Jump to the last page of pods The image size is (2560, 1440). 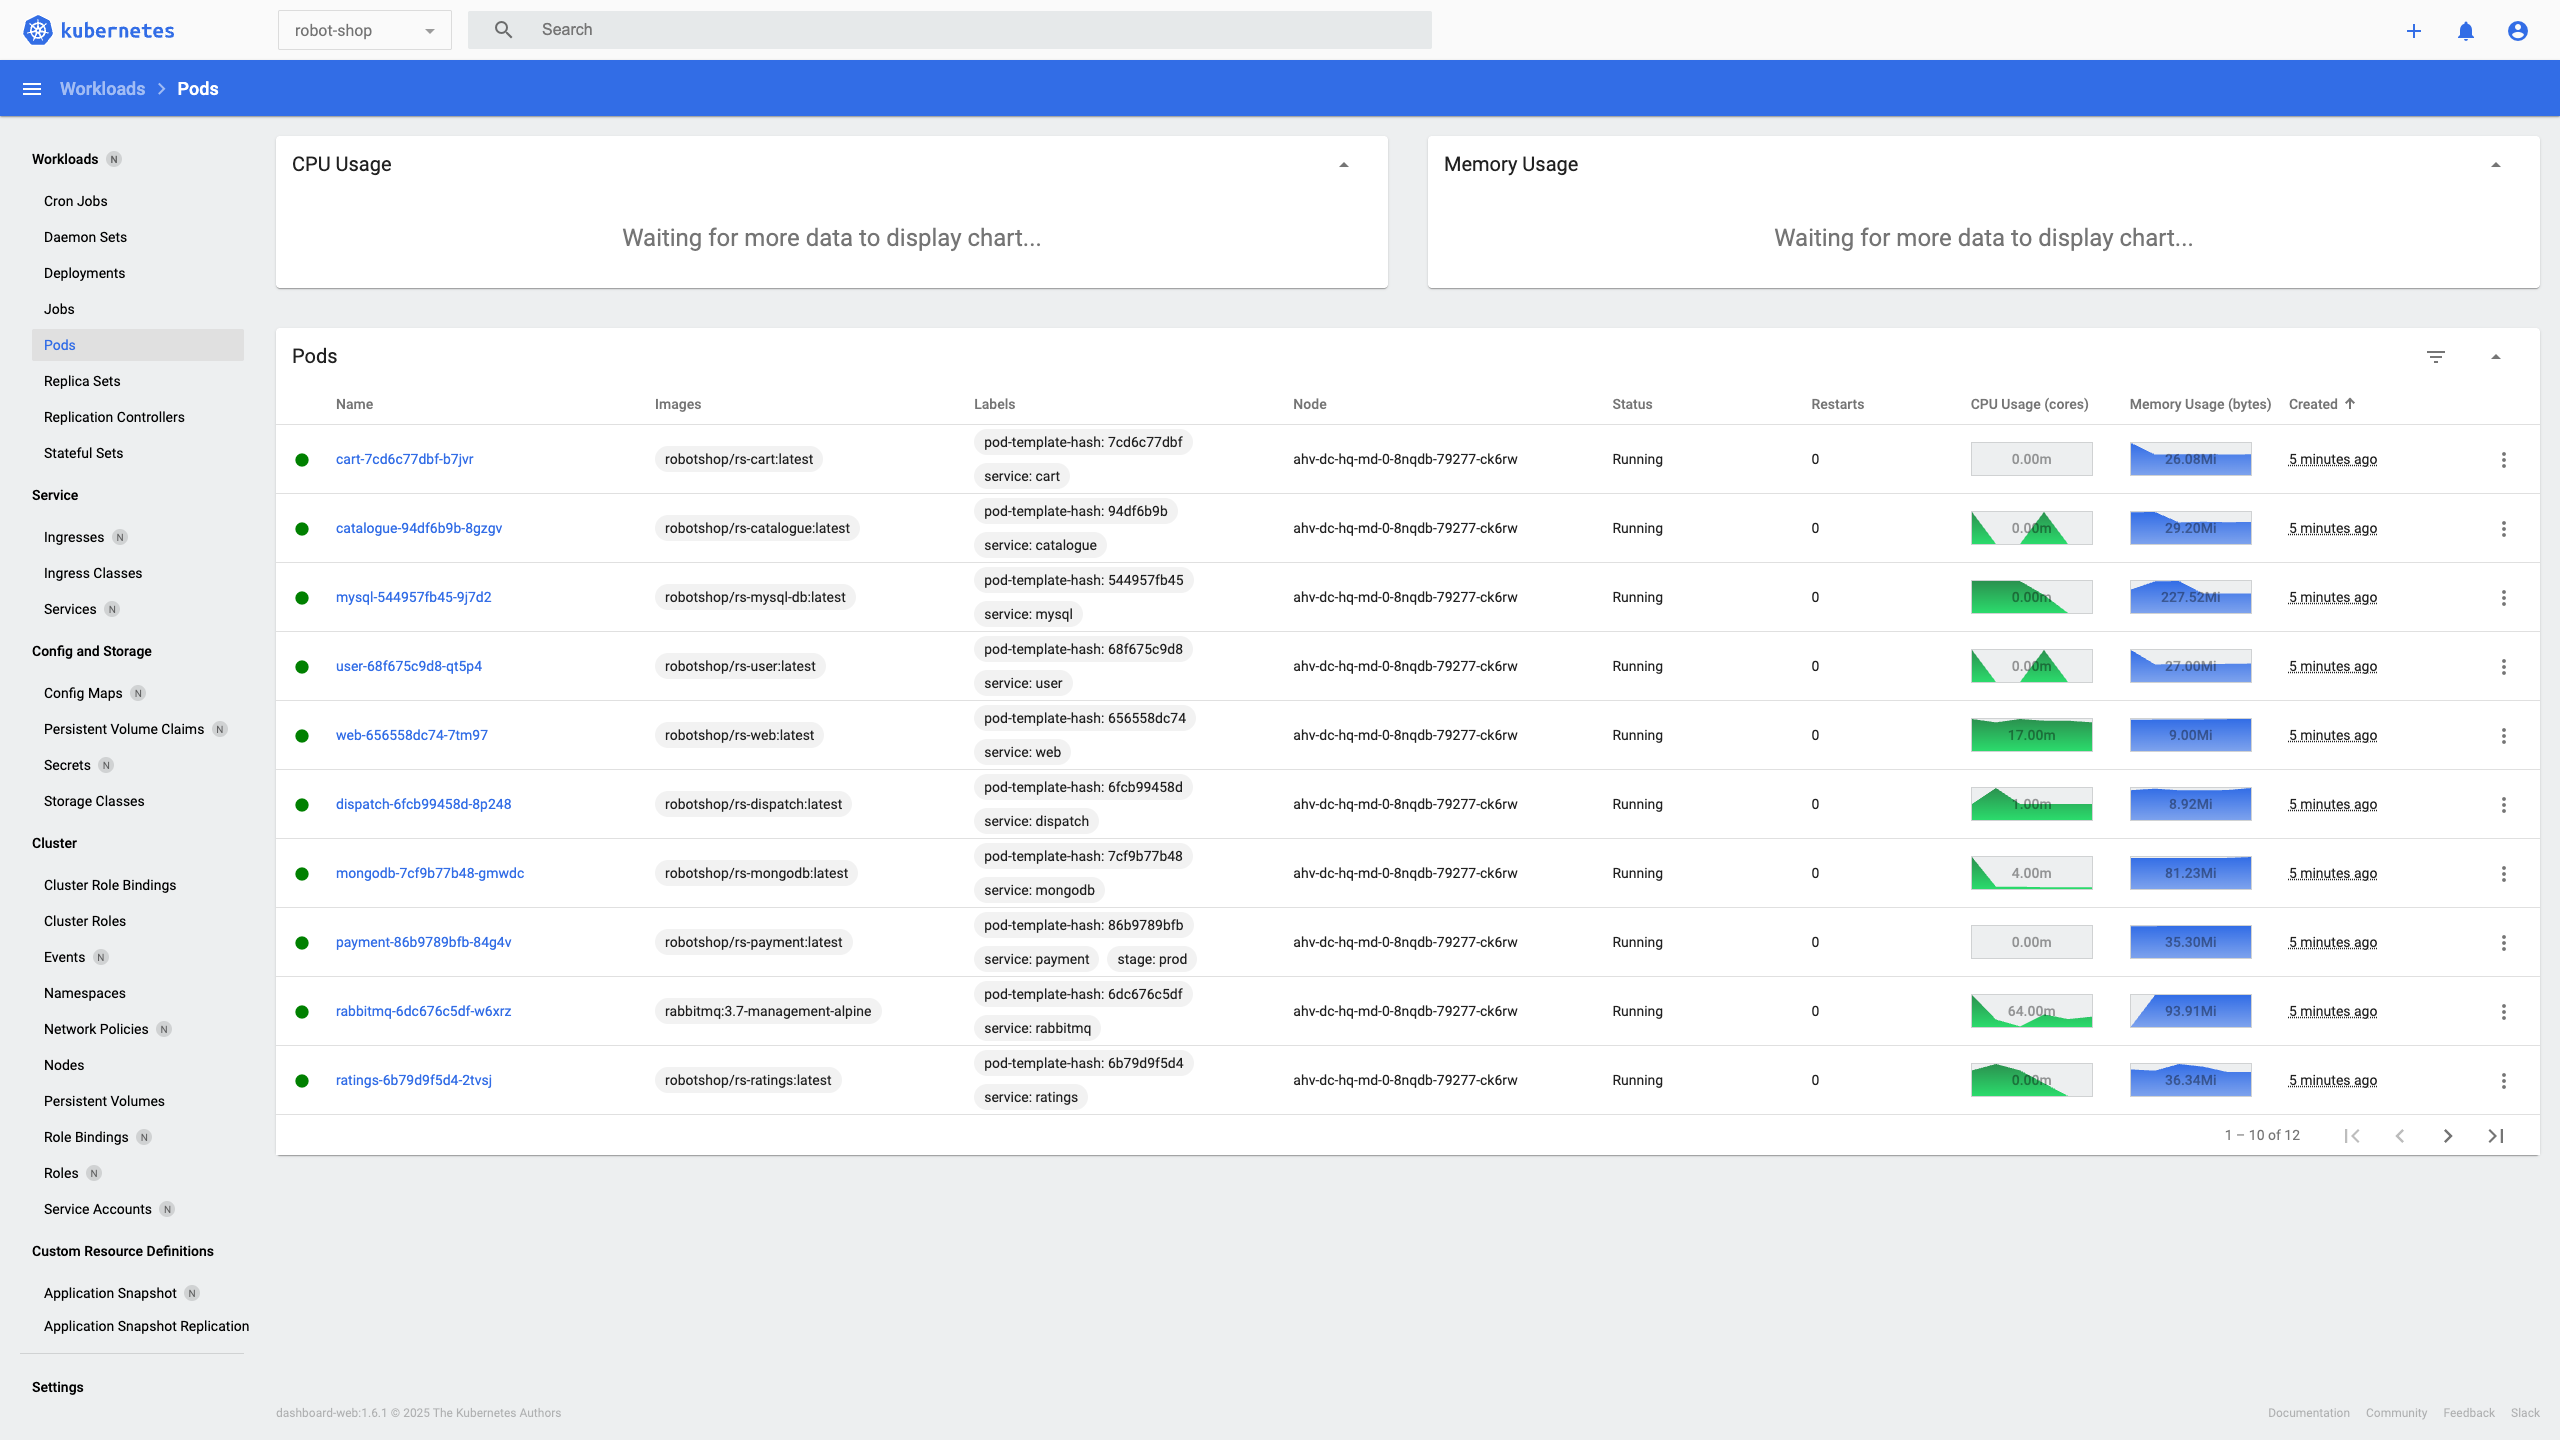(x=2495, y=1136)
